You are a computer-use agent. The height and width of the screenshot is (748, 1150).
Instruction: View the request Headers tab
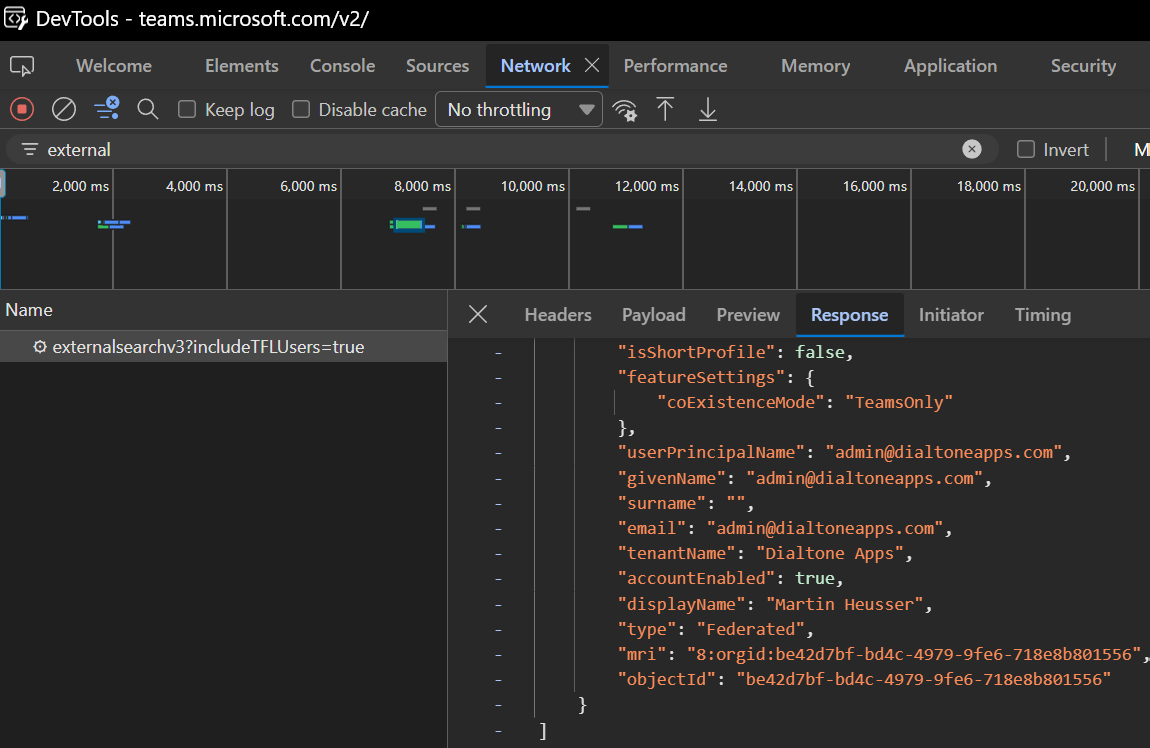[558, 315]
